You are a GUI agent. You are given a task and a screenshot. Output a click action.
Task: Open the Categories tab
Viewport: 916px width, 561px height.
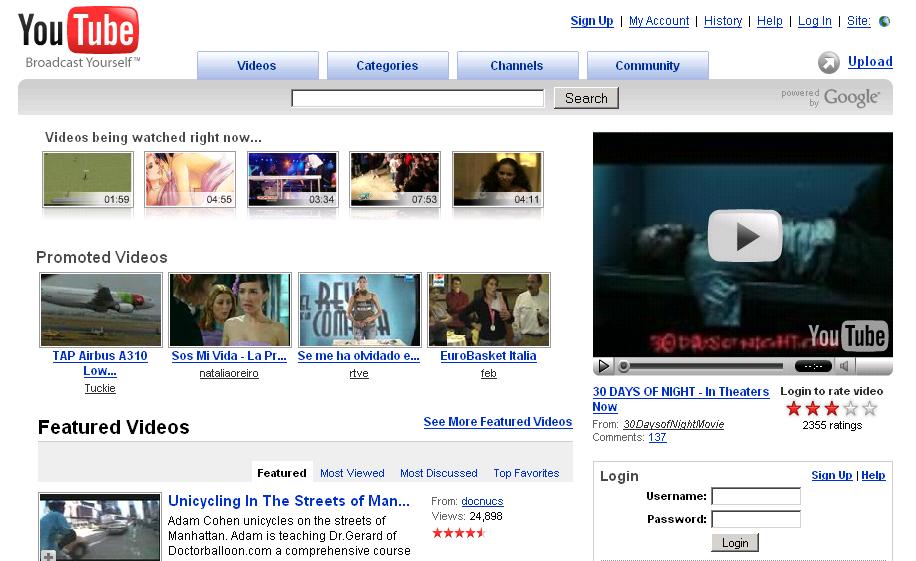pyautogui.click(x=387, y=65)
